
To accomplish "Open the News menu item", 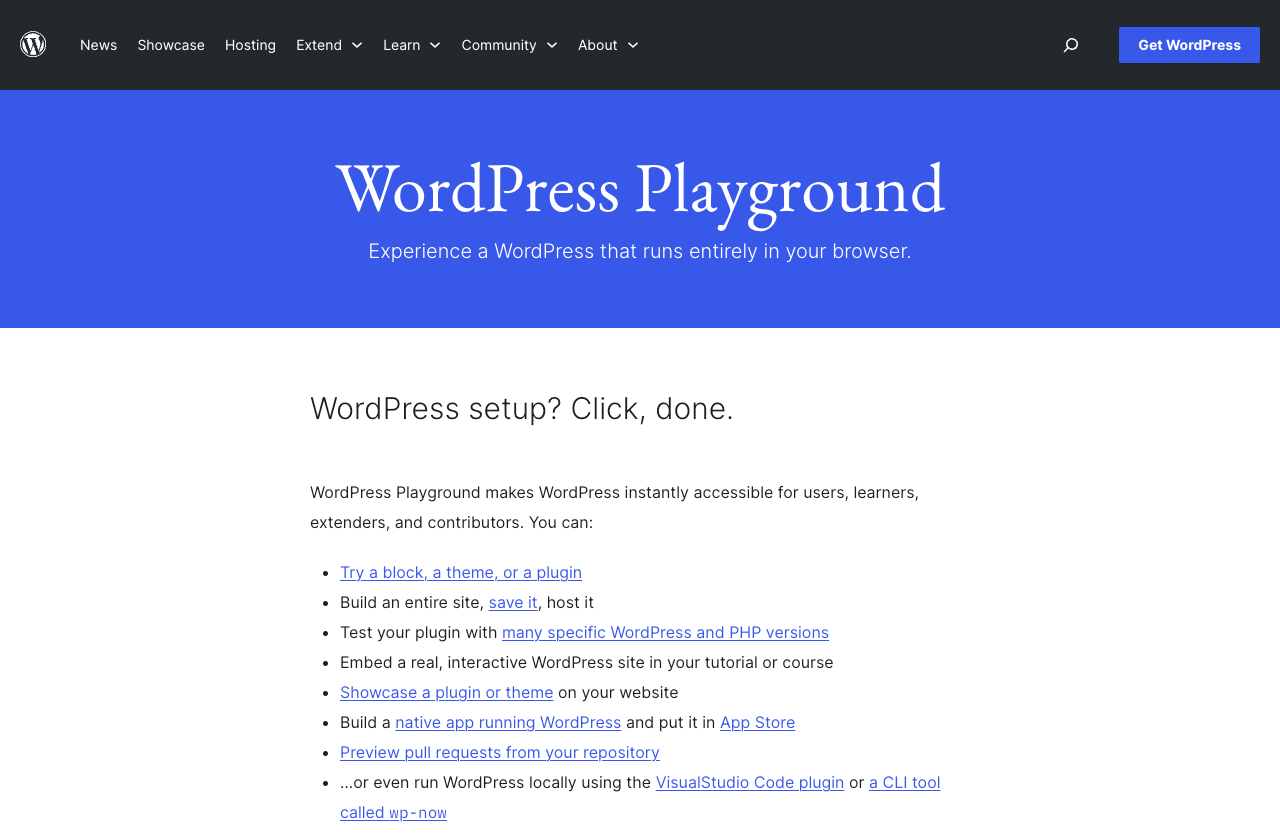I will tap(98, 45).
